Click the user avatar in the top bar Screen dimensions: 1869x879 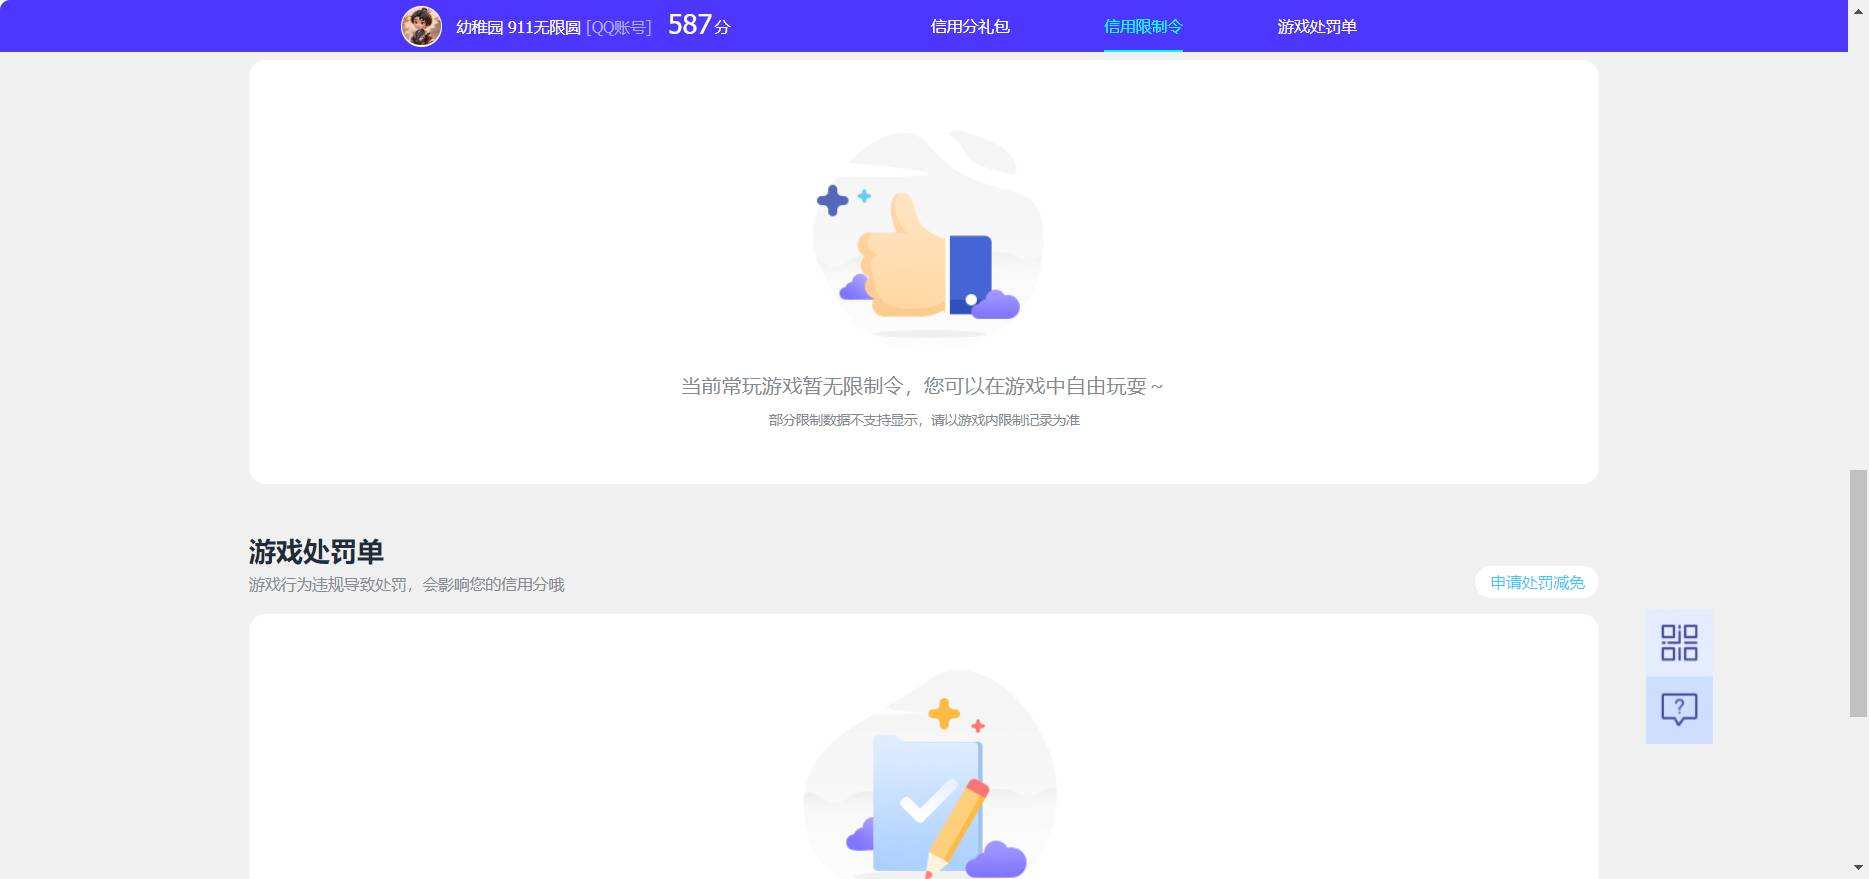(421, 26)
